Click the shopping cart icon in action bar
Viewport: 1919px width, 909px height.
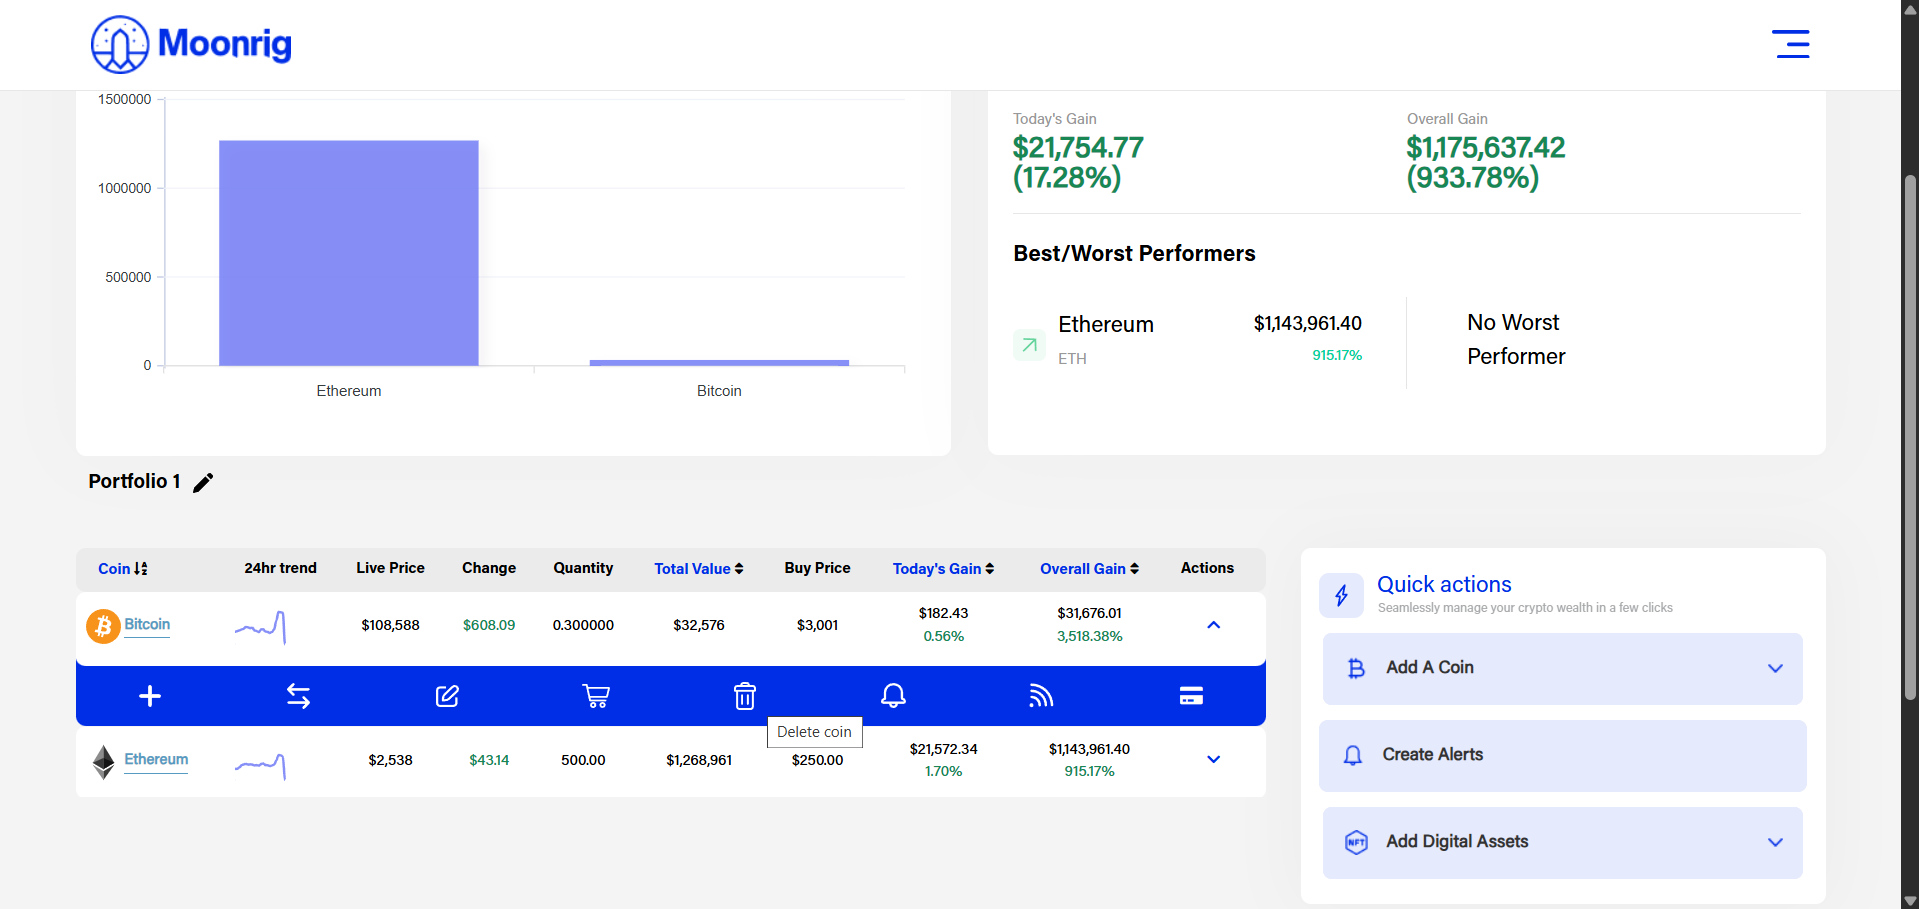pos(596,696)
